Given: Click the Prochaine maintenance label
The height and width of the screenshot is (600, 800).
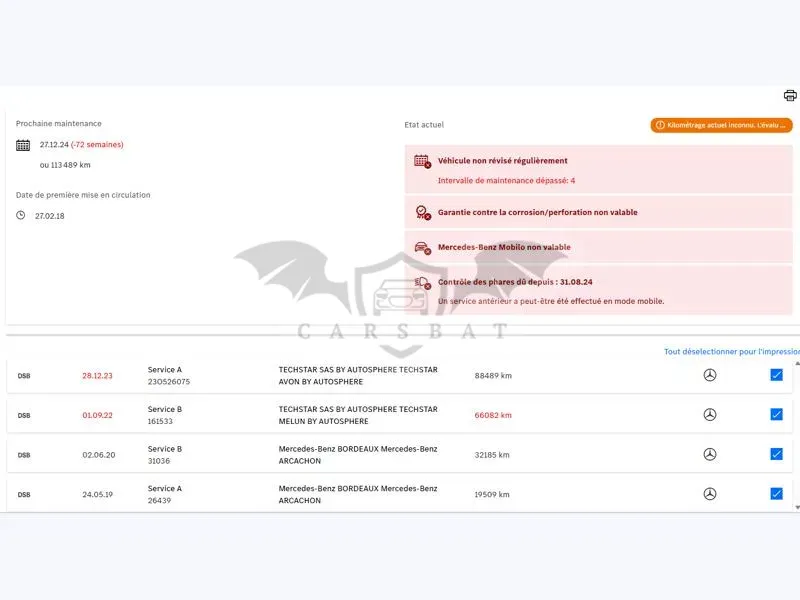Looking at the screenshot, I should click(x=59, y=123).
